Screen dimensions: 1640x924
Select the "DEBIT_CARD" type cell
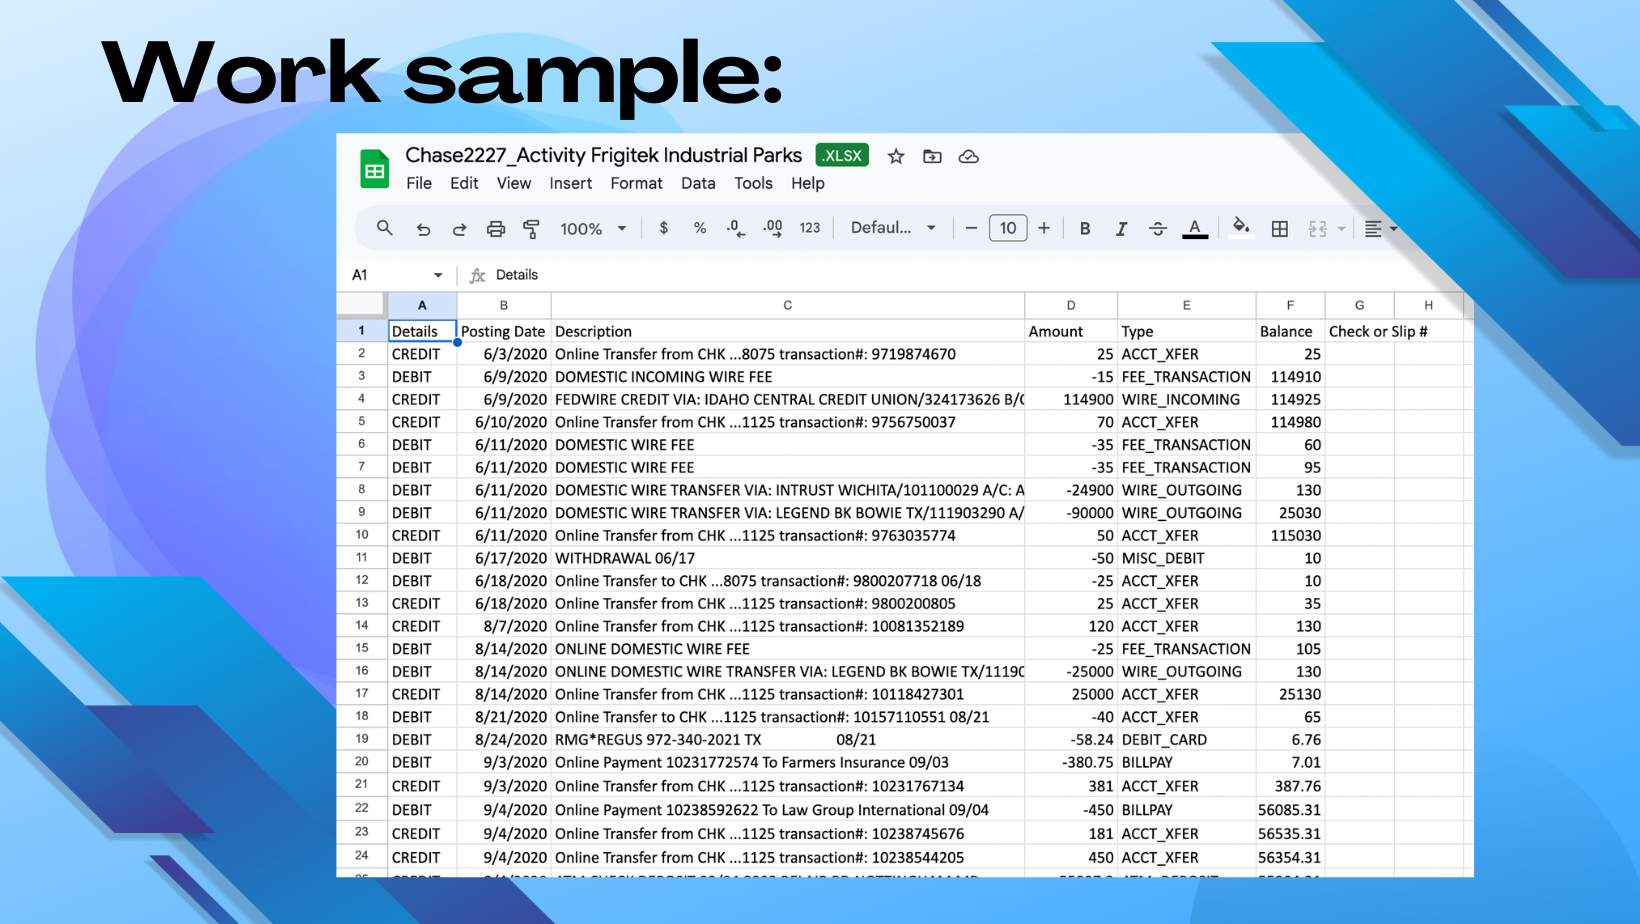coord(1187,740)
